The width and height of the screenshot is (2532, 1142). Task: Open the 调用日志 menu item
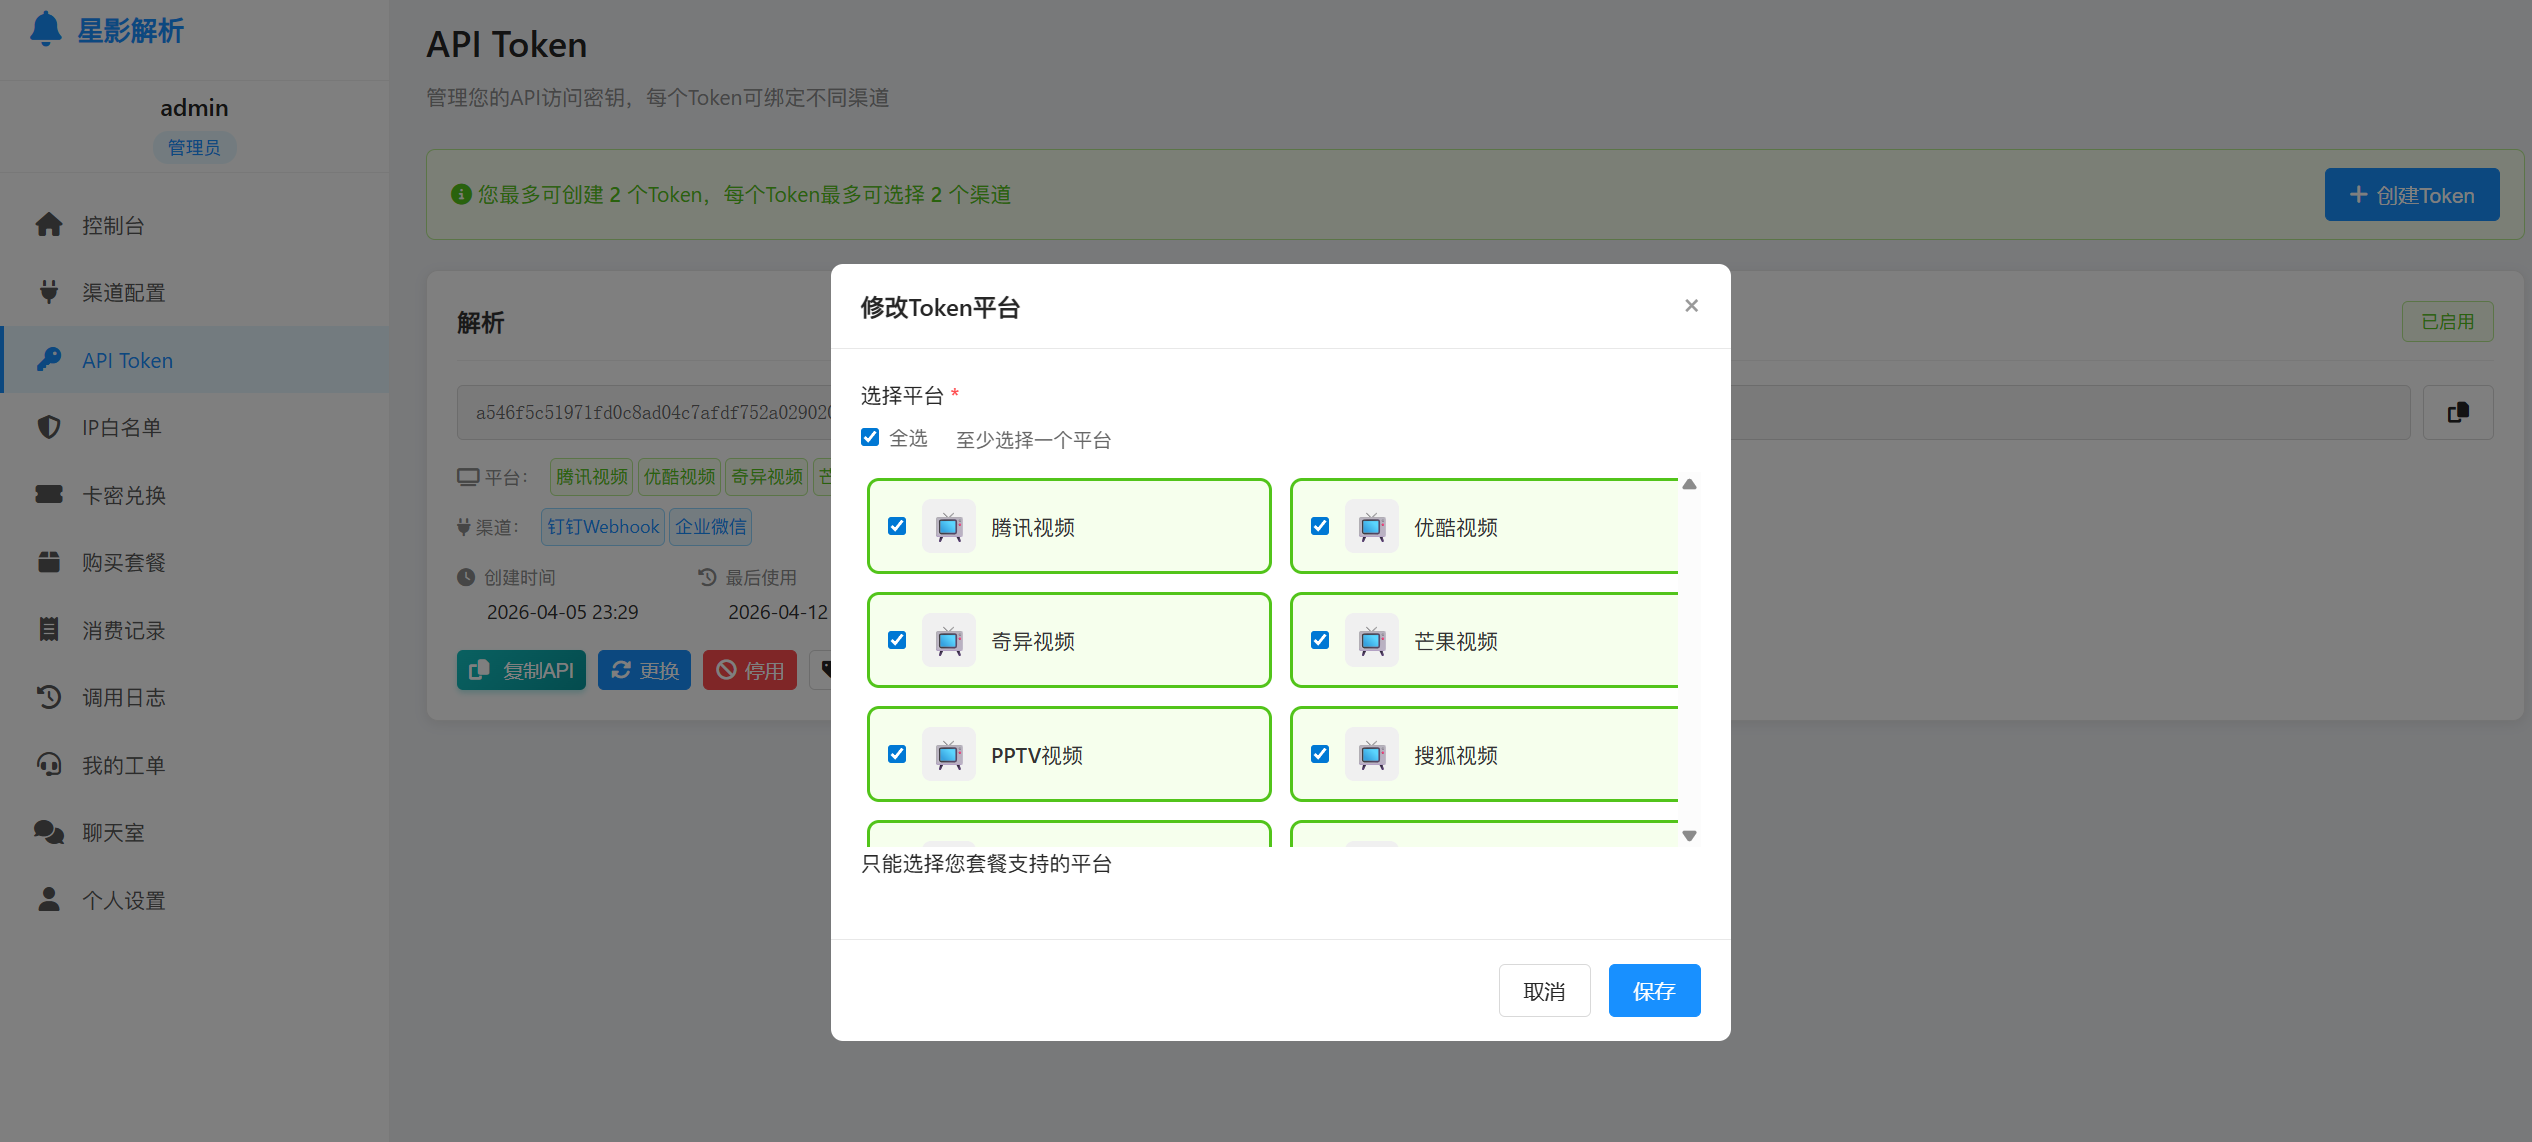(195, 697)
